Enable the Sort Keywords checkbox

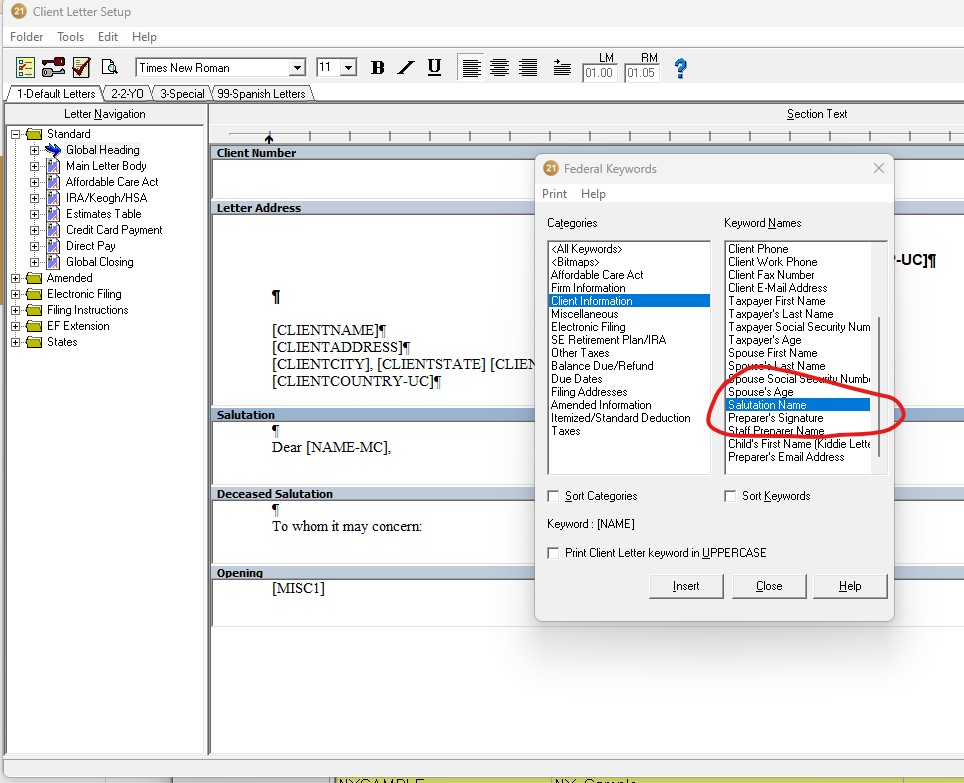pyautogui.click(x=730, y=495)
